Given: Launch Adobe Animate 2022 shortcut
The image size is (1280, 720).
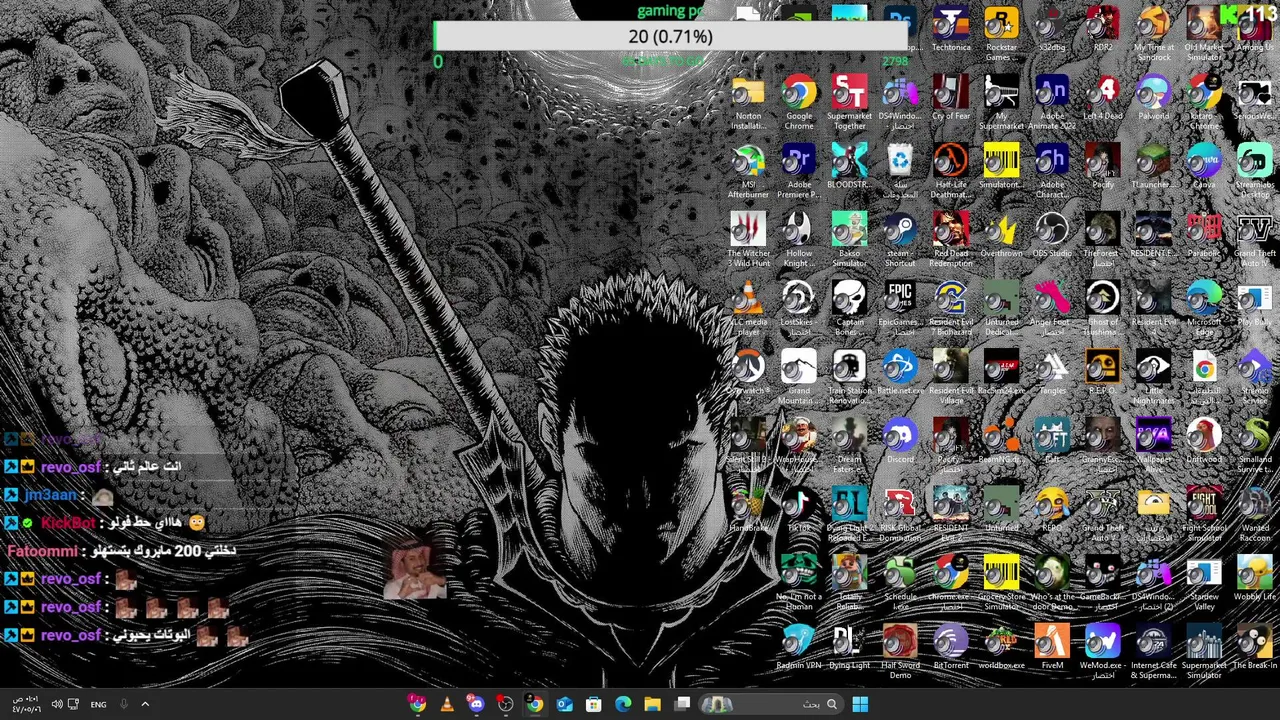Looking at the screenshot, I should point(1052,103).
